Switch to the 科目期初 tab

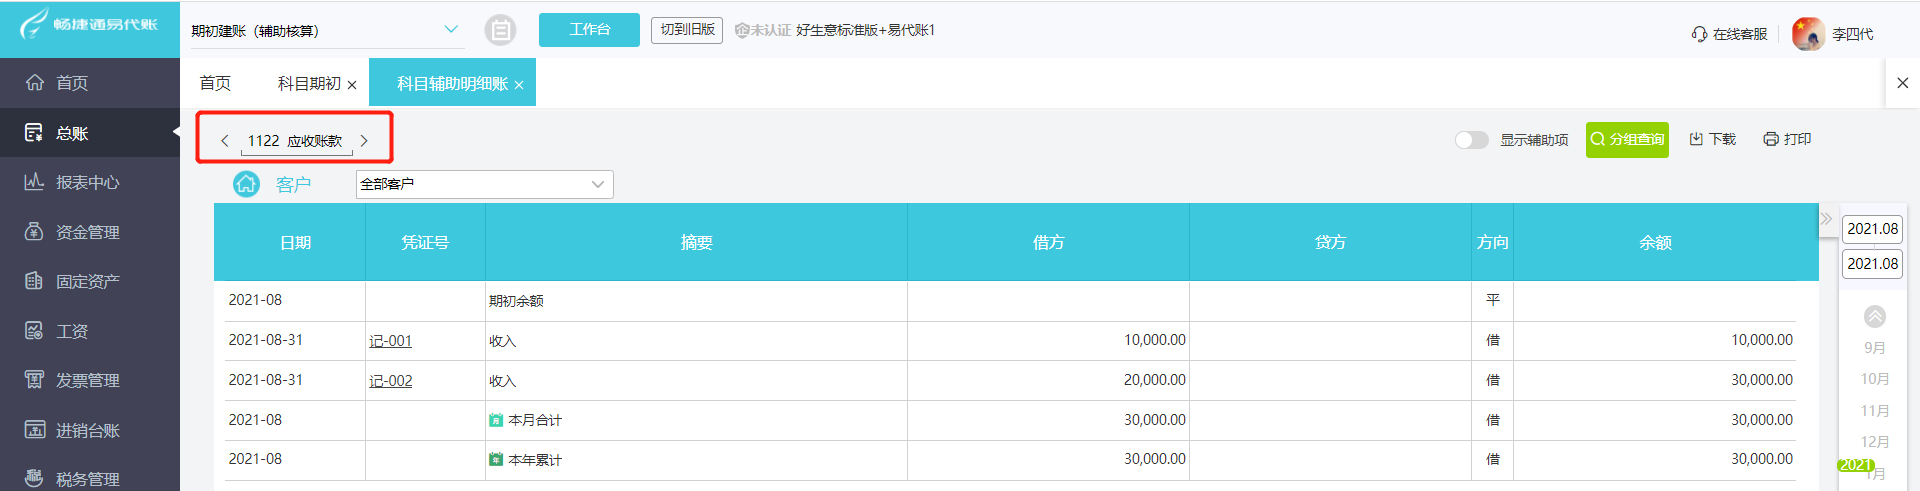[309, 84]
